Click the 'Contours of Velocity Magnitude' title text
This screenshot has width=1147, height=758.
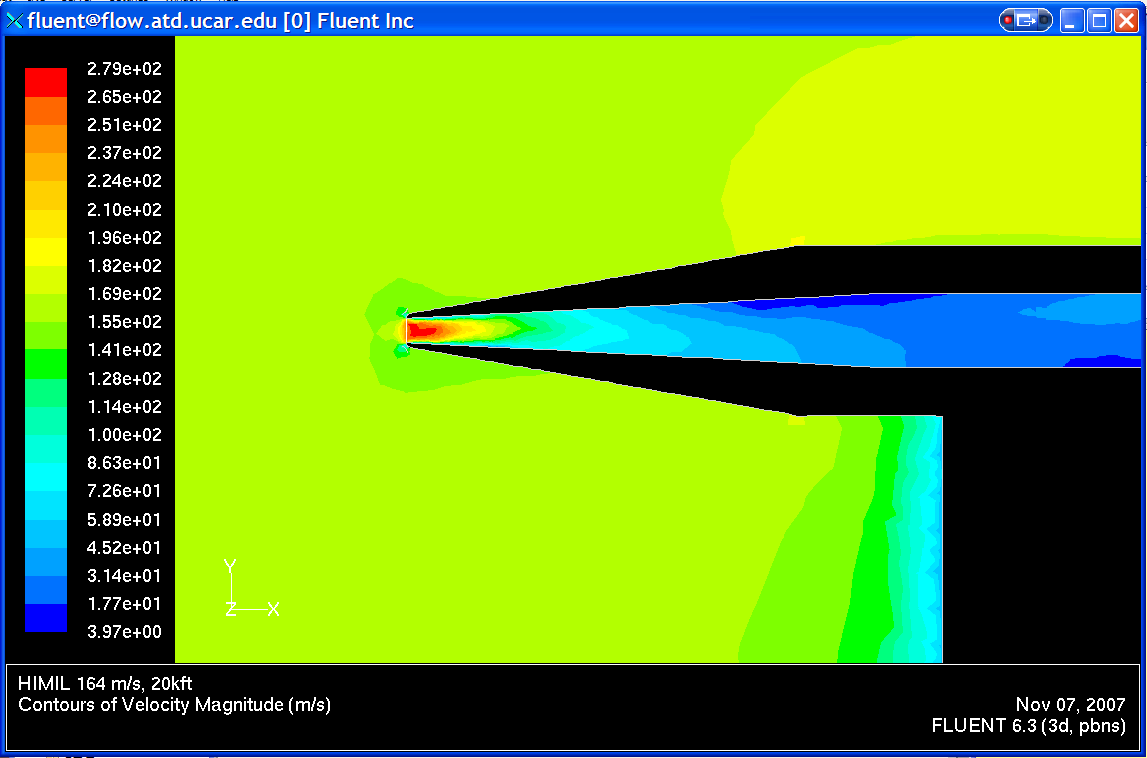click(x=175, y=705)
